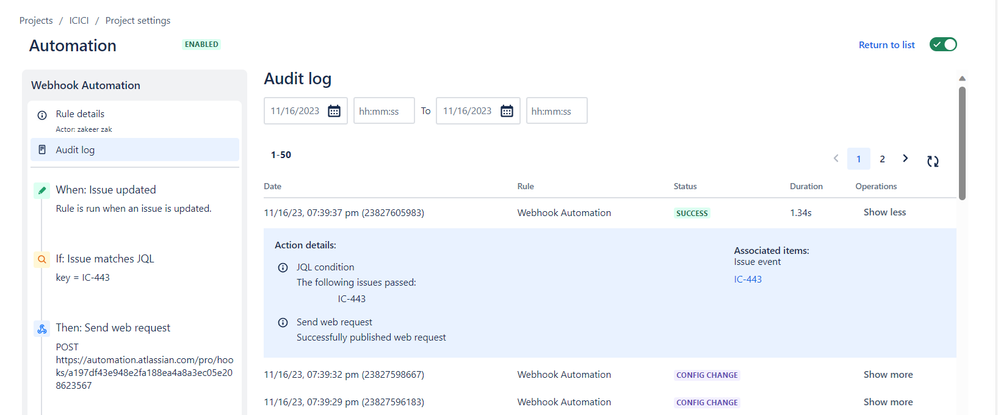Collapse first entry with Show less

[885, 213]
